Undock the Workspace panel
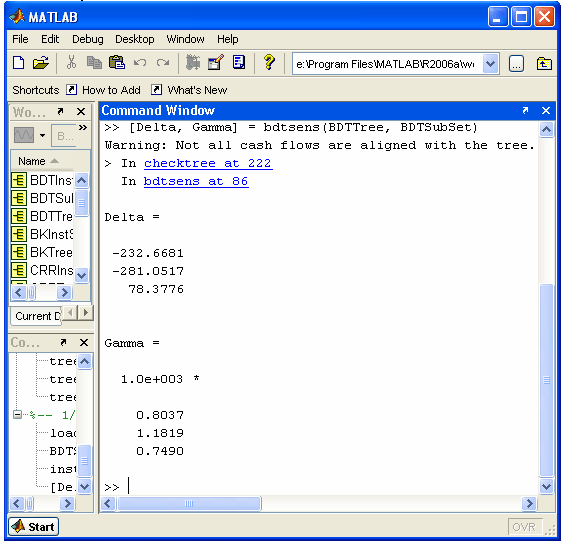 point(60,112)
